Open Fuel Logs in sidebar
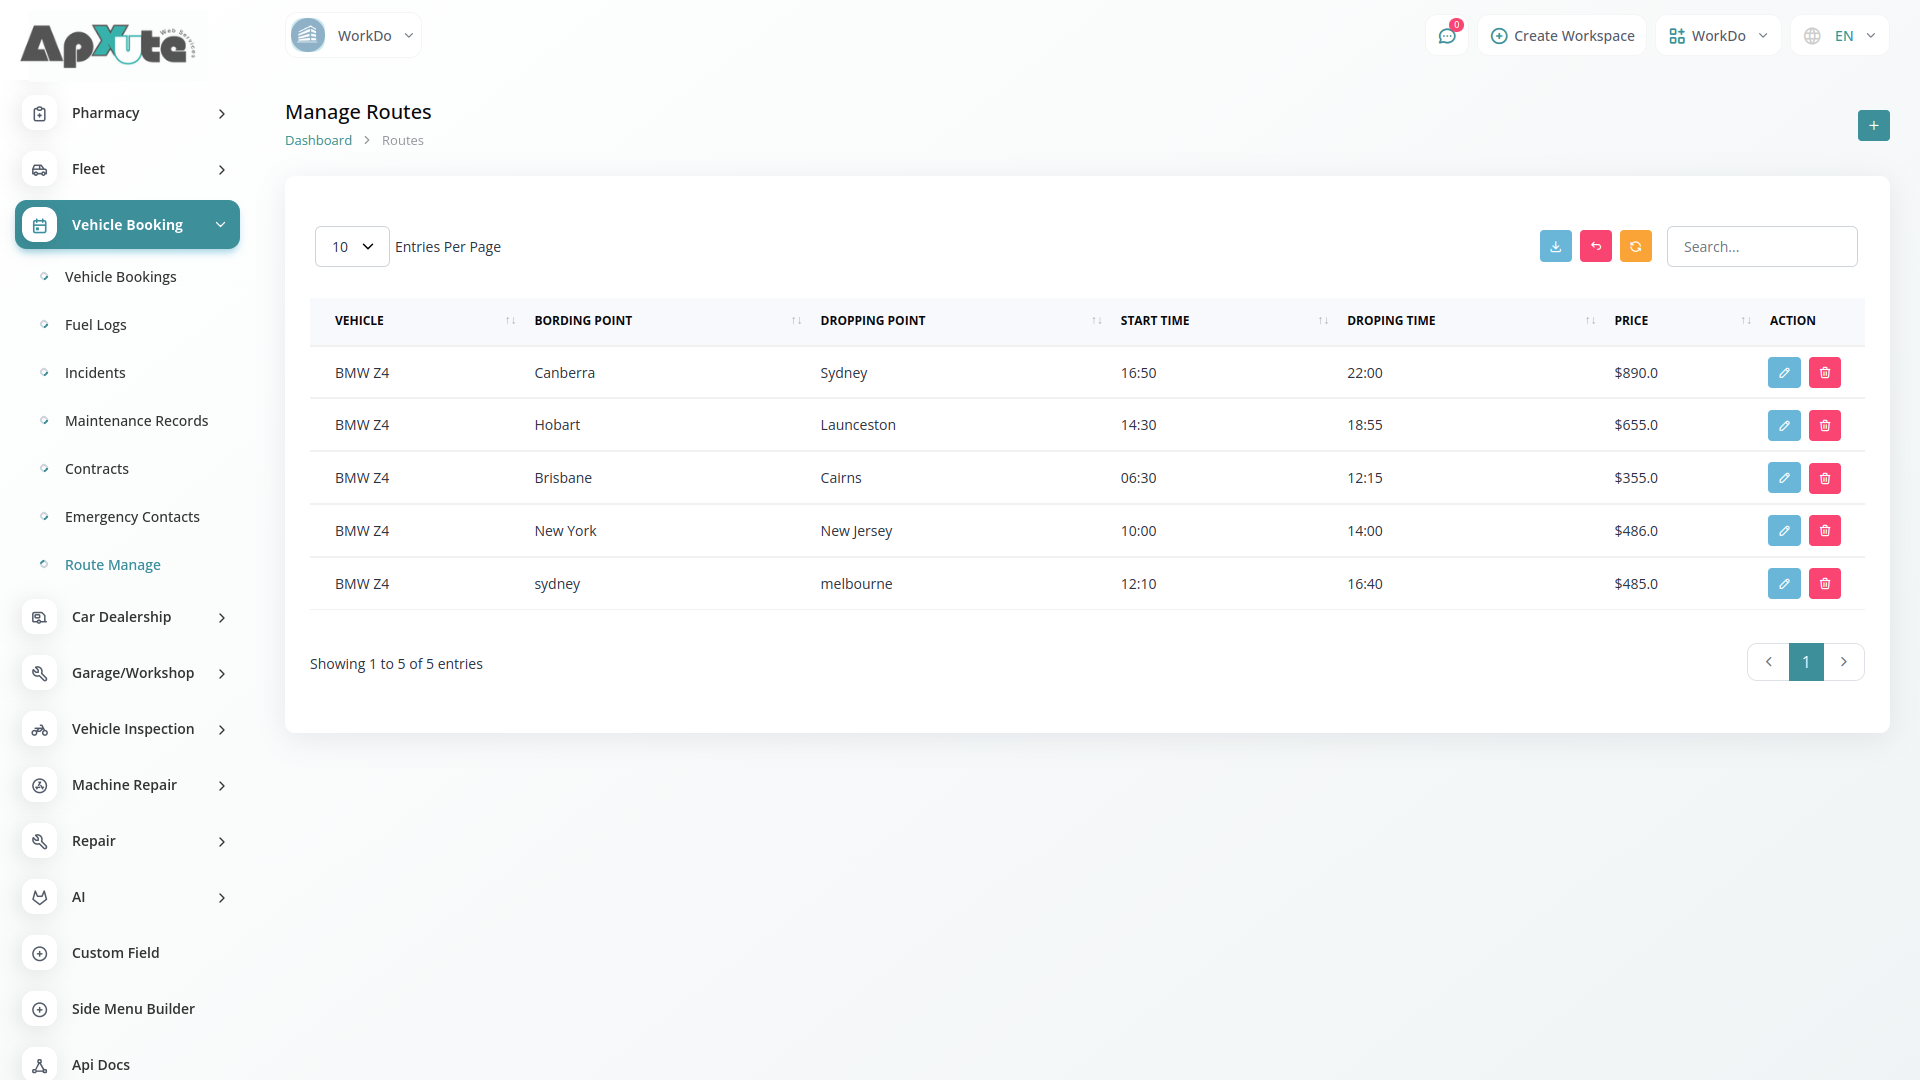 (95, 325)
